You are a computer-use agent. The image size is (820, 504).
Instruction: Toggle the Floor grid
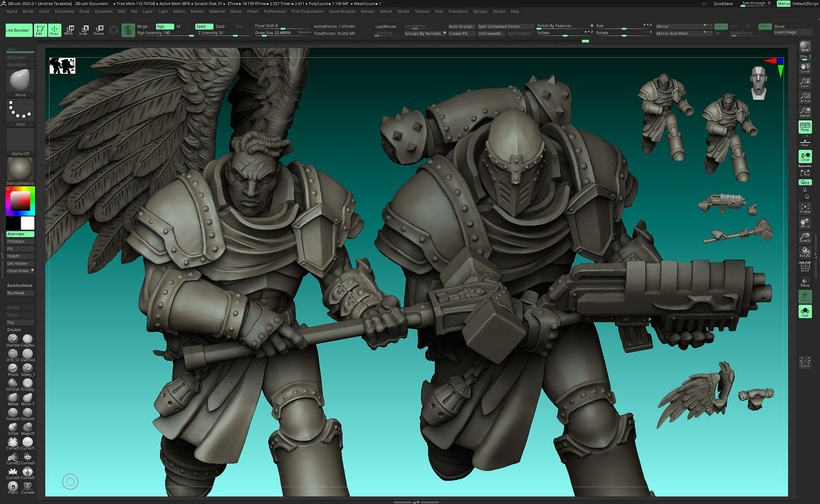point(805,142)
